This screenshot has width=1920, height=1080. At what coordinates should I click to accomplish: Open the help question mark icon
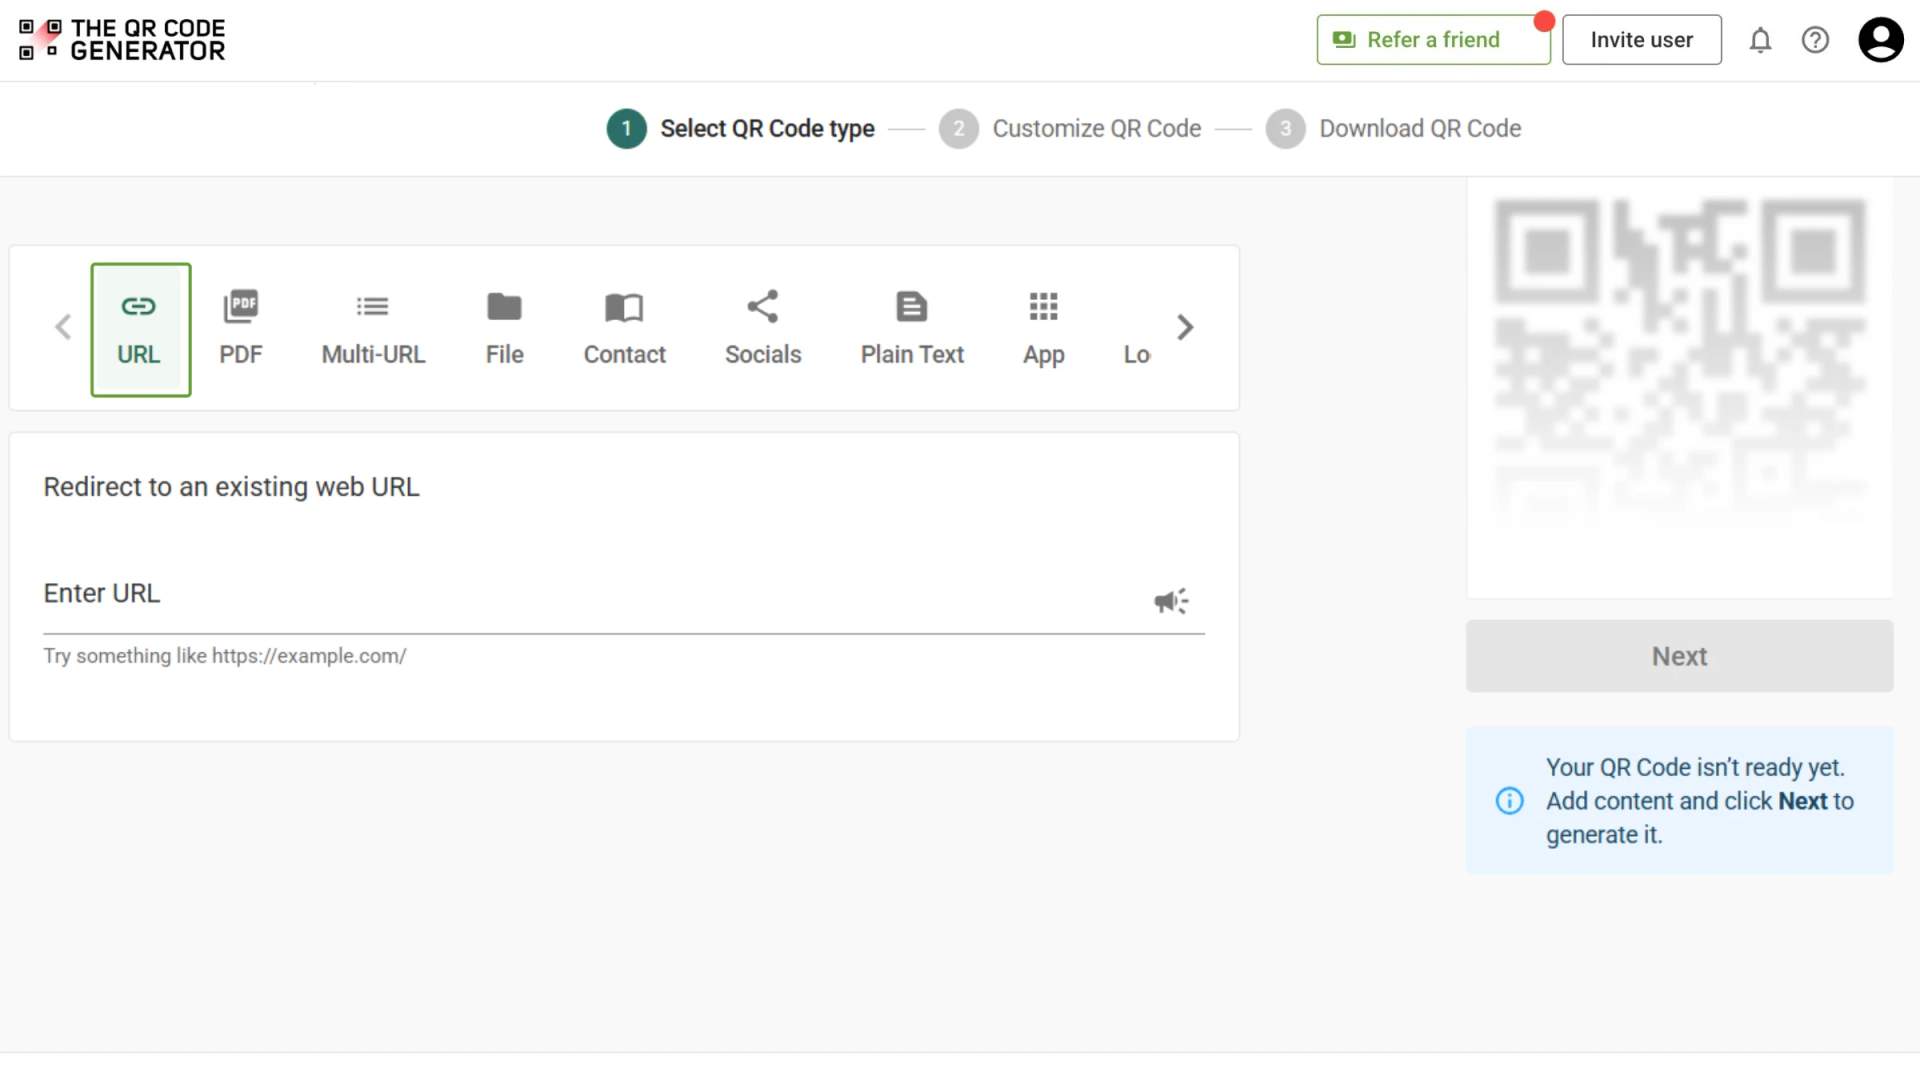1815,40
